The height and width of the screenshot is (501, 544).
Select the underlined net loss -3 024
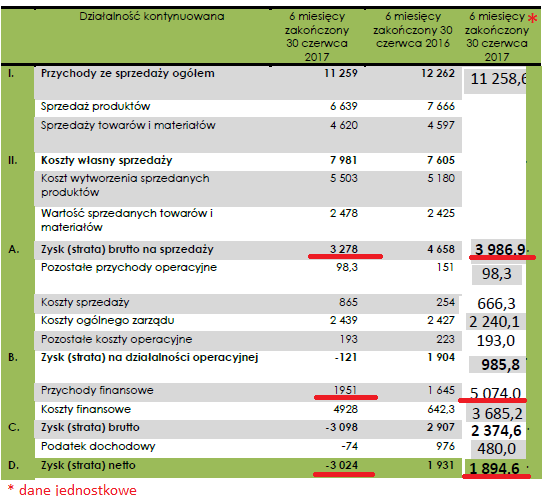[x=341, y=465]
